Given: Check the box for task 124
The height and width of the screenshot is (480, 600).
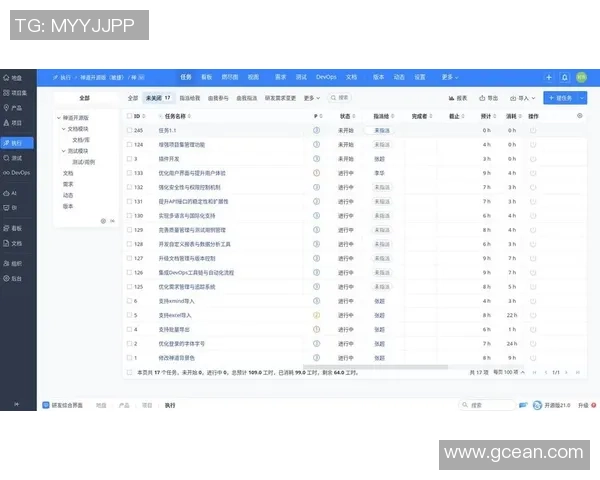Looking at the screenshot, I should point(129,144).
